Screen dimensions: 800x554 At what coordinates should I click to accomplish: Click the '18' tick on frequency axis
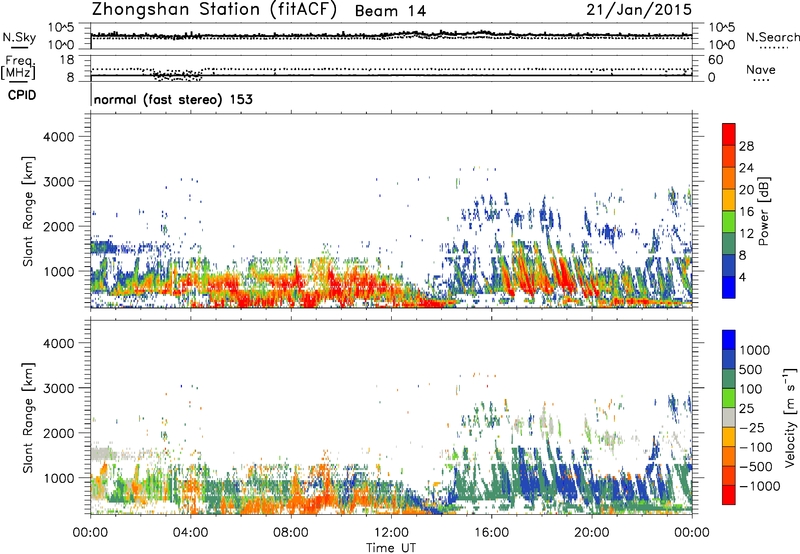(67, 60)
